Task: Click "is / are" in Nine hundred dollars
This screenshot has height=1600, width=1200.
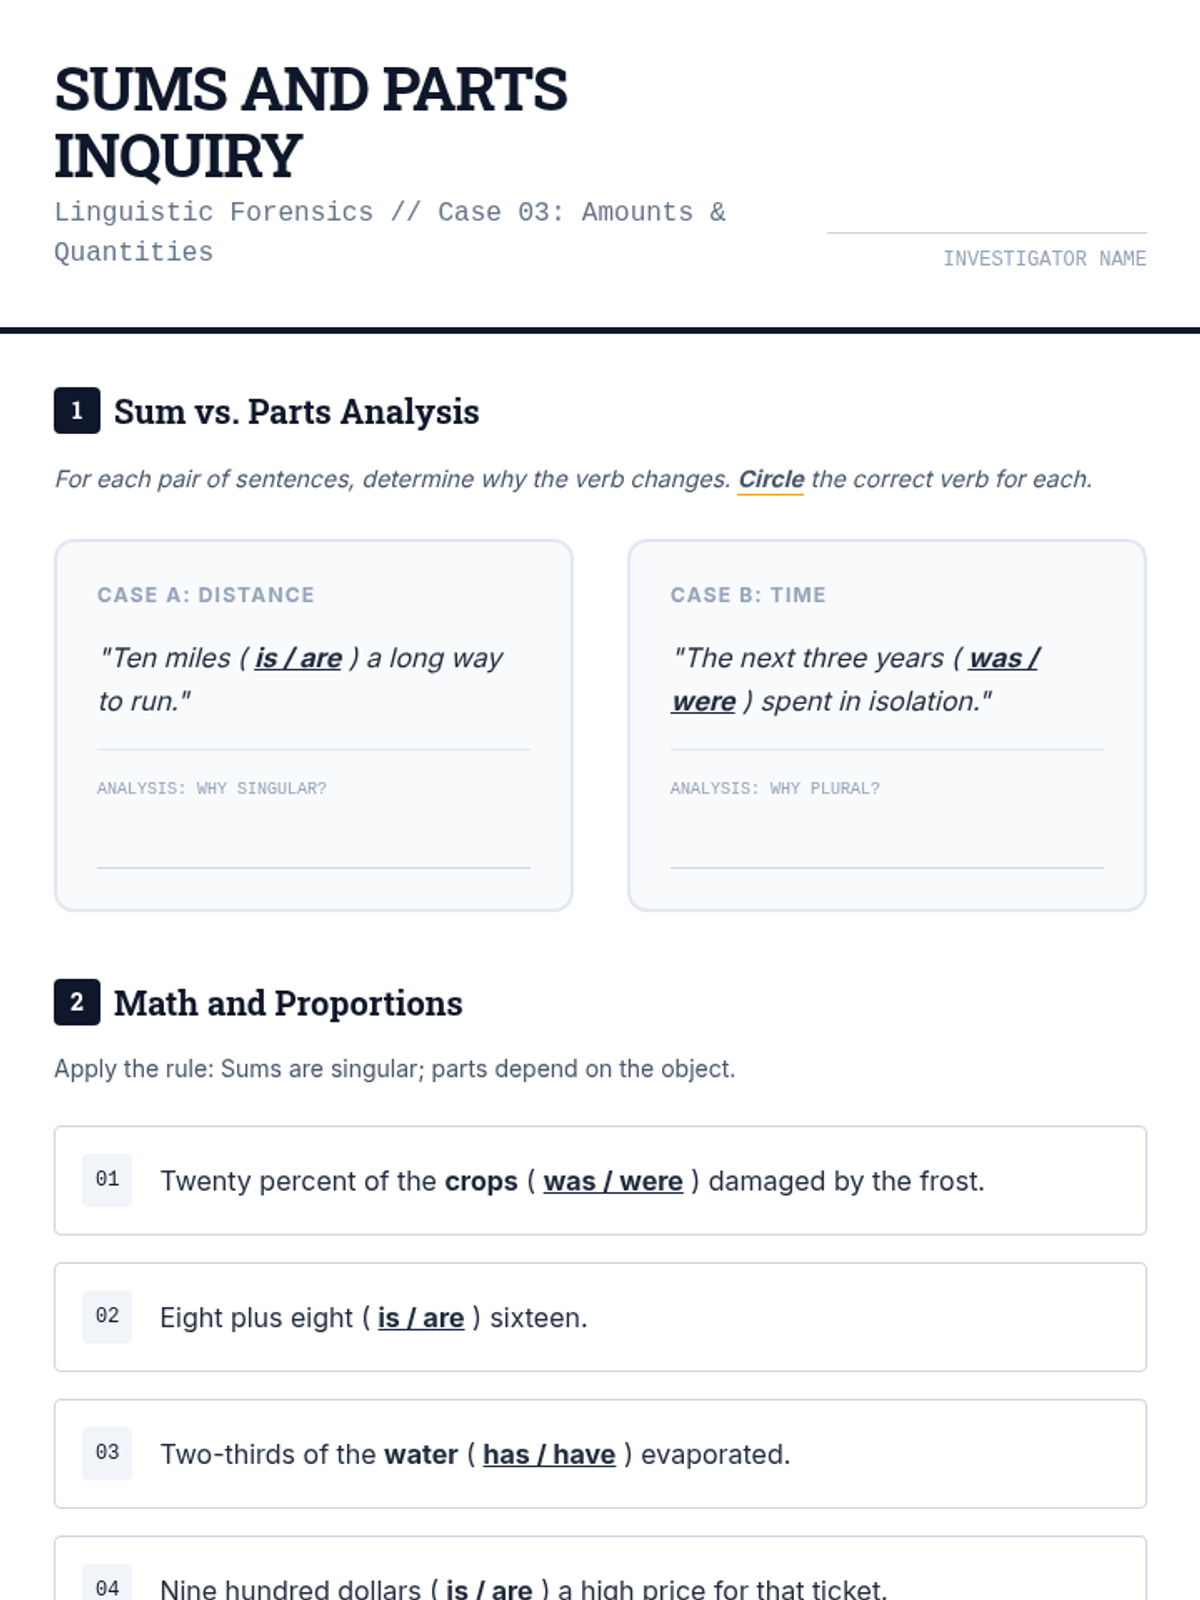Action: pyautogui.click(x=489, y=1589)
